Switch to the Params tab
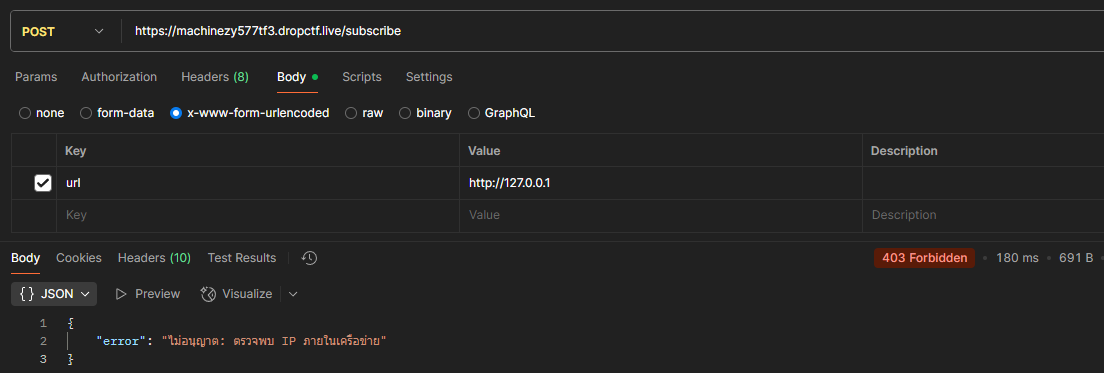The image size is (1104, 373). [36, 77]
